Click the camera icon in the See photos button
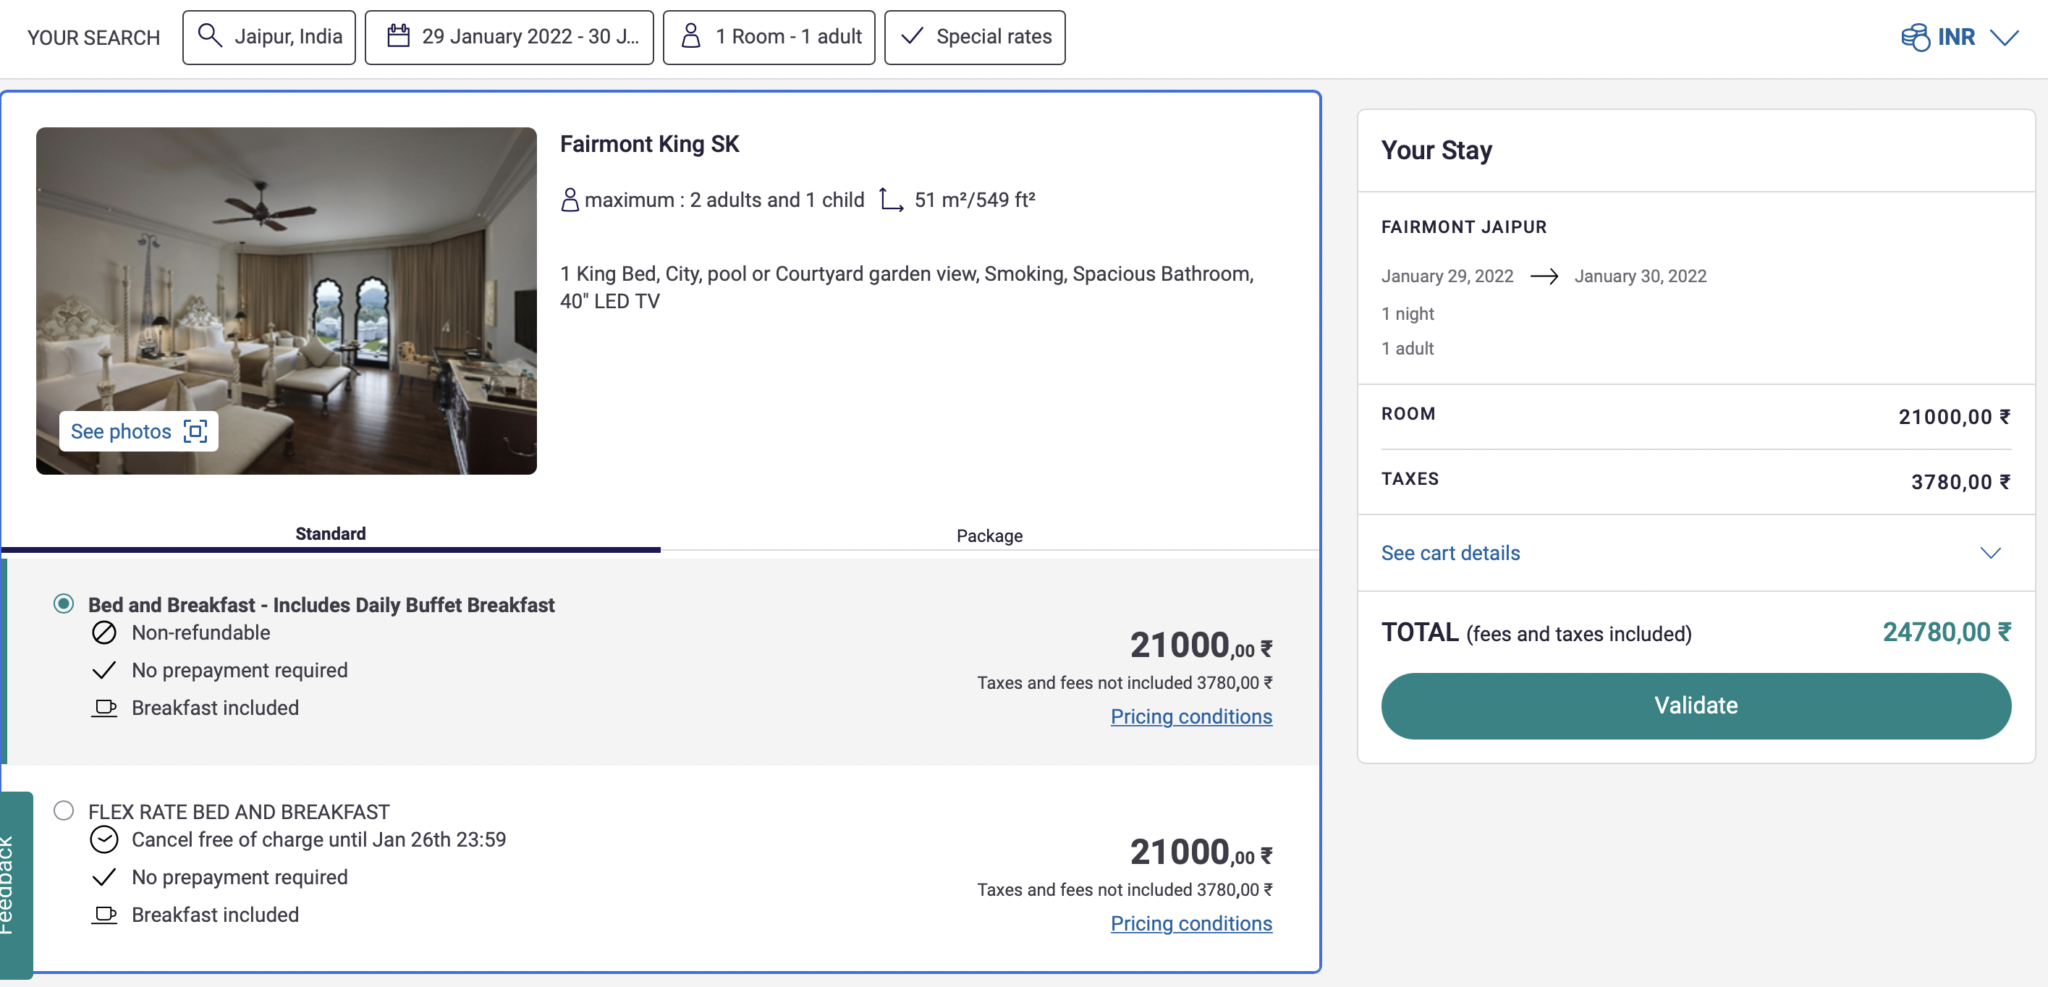The image size is (2048, 987). 195,431
